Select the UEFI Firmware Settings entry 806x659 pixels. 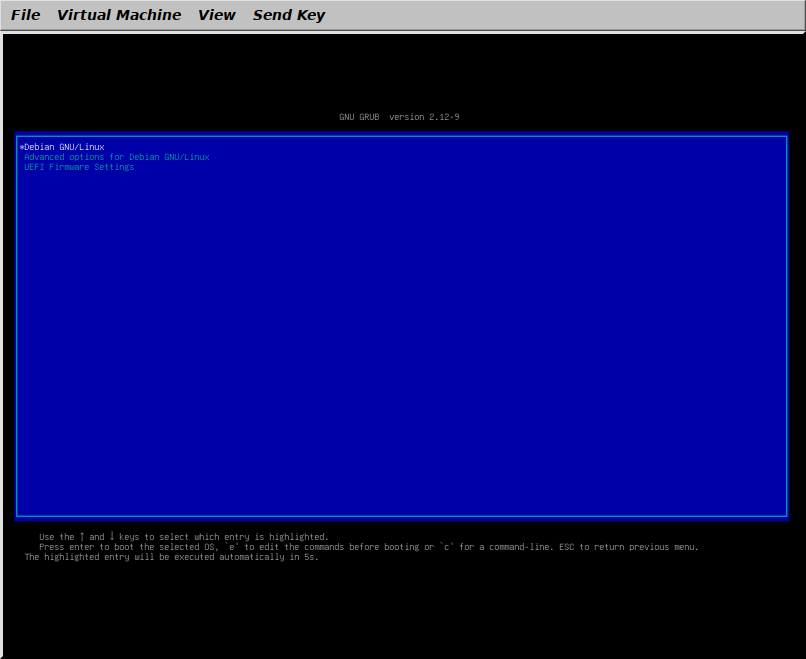79,167
